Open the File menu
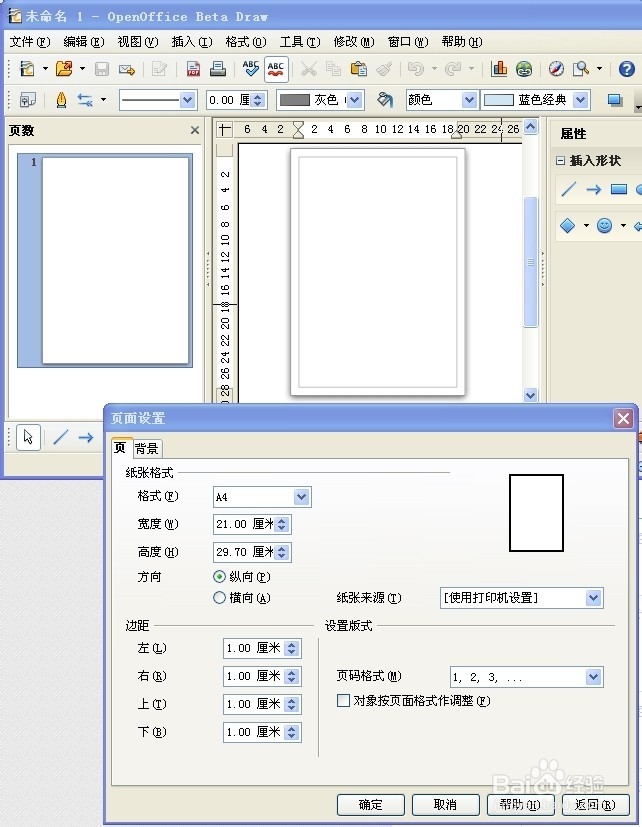The height and width of the screenshot is (827, 642). [30, 42]
